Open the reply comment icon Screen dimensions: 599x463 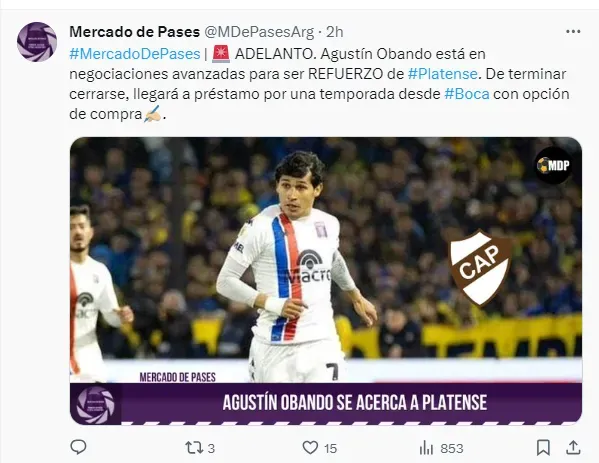78,447
